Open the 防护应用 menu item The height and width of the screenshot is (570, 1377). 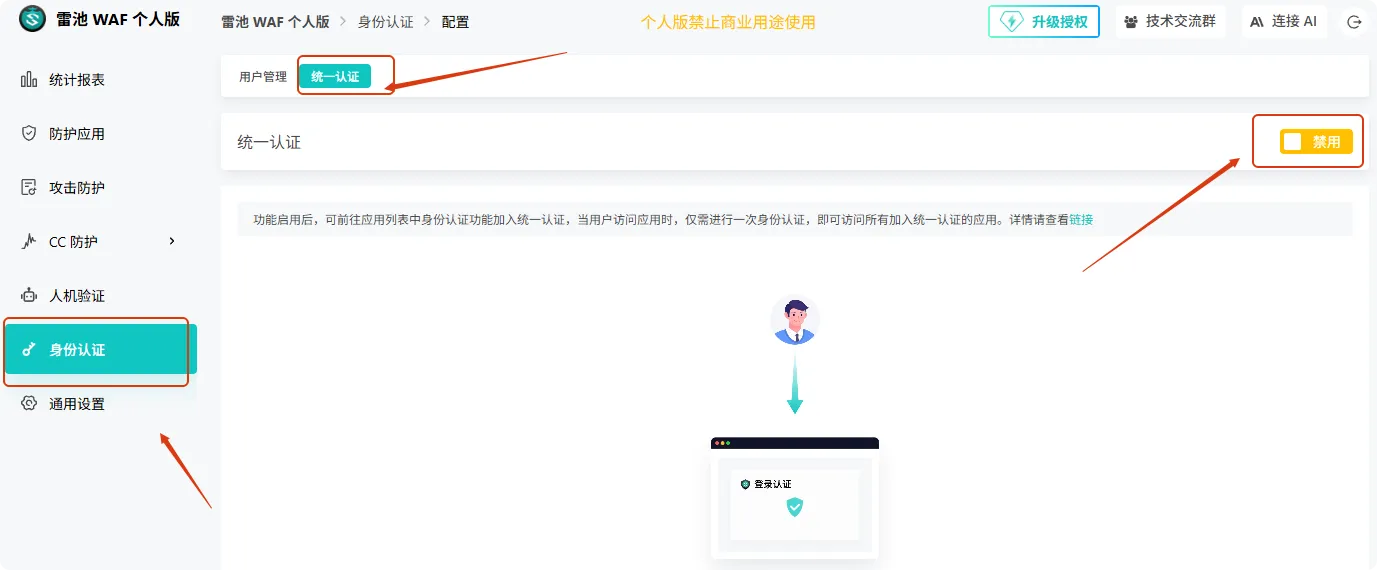pos(100,133)
